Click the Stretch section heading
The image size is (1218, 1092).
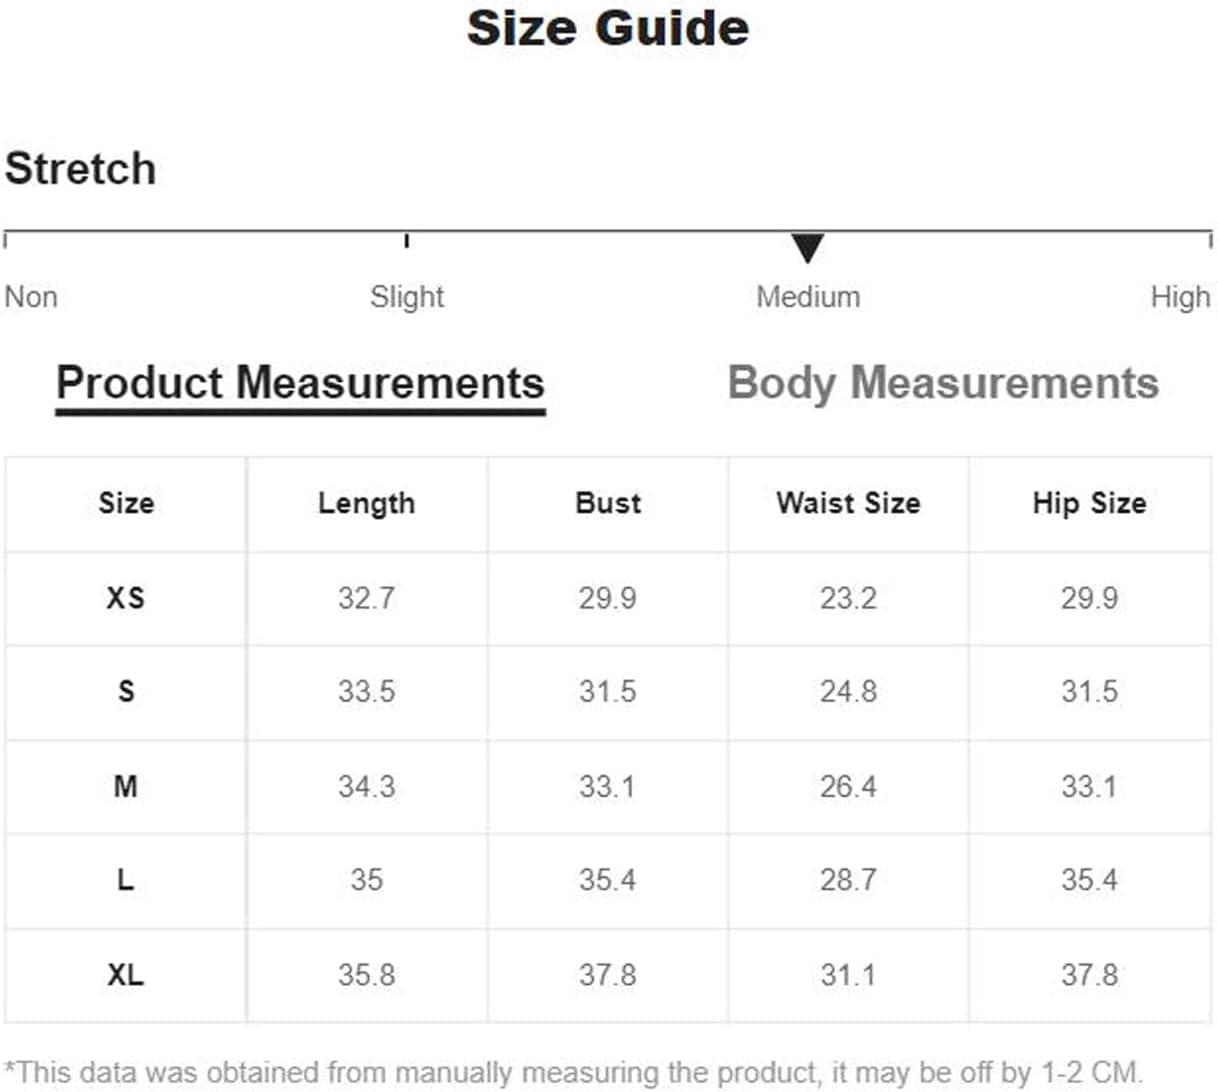[x=80, y=168]
